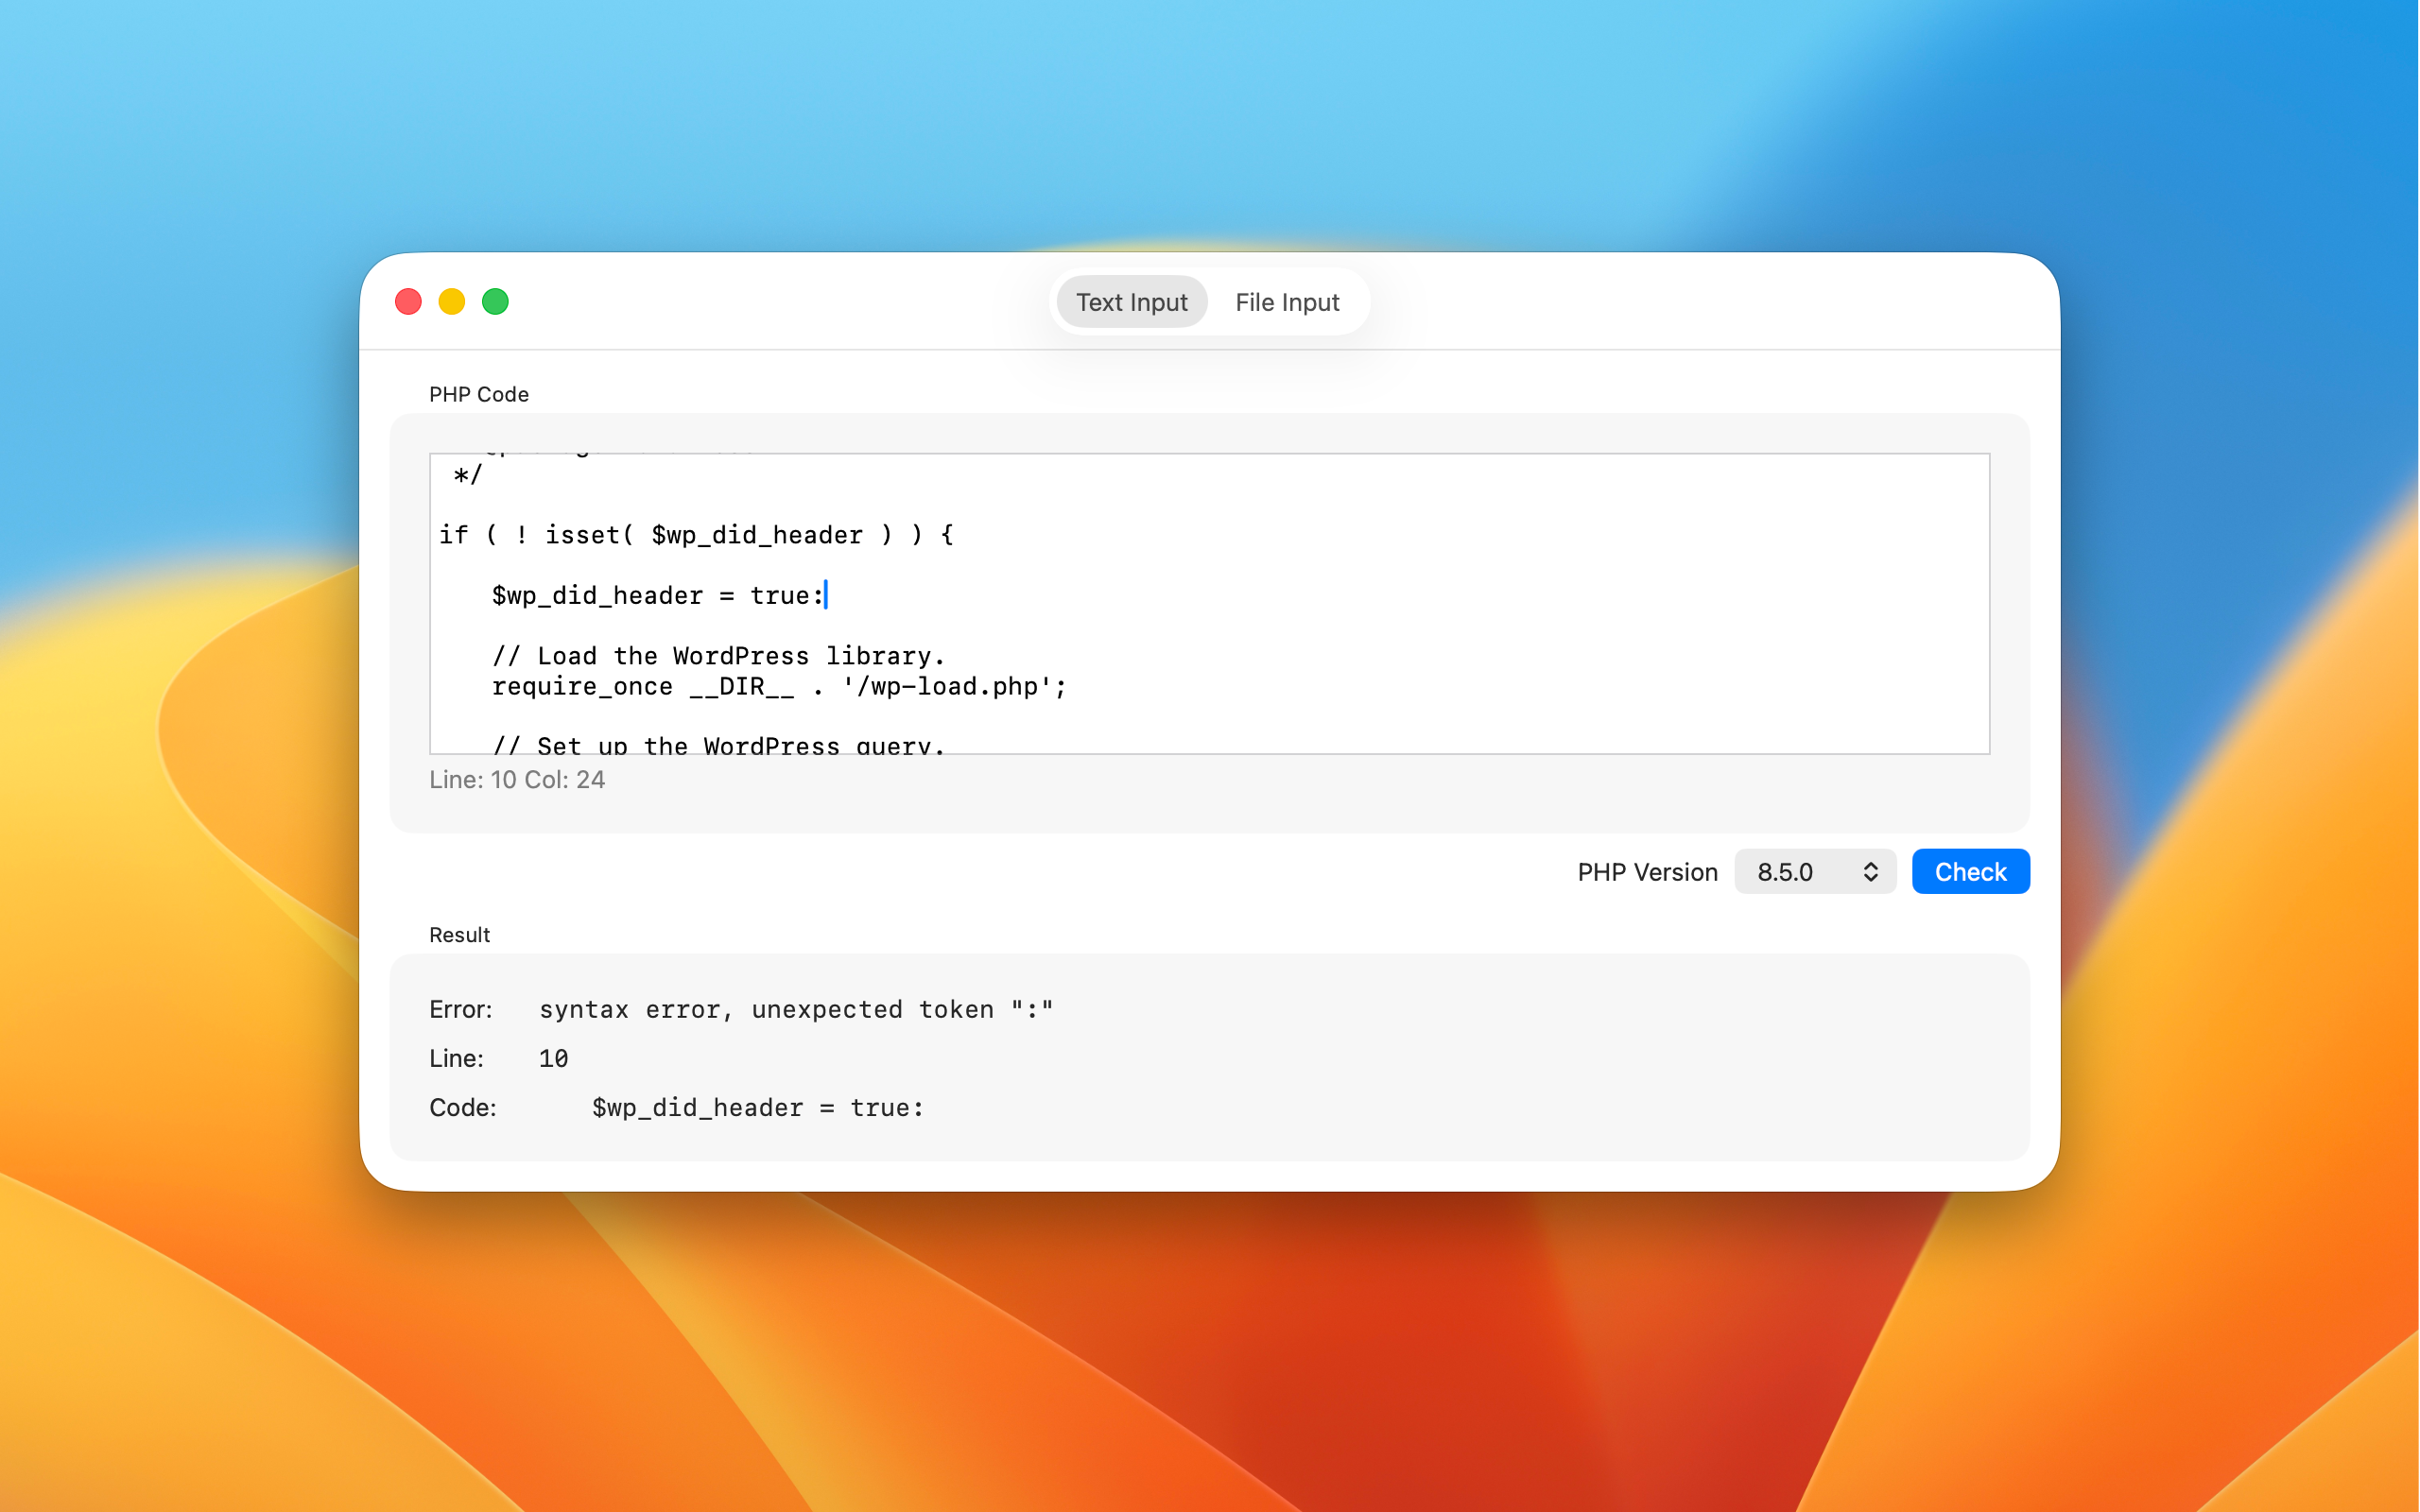Click the Line: 10 Col: 24 indicator
The image size is (2420, 1512).
pos(518,779)
